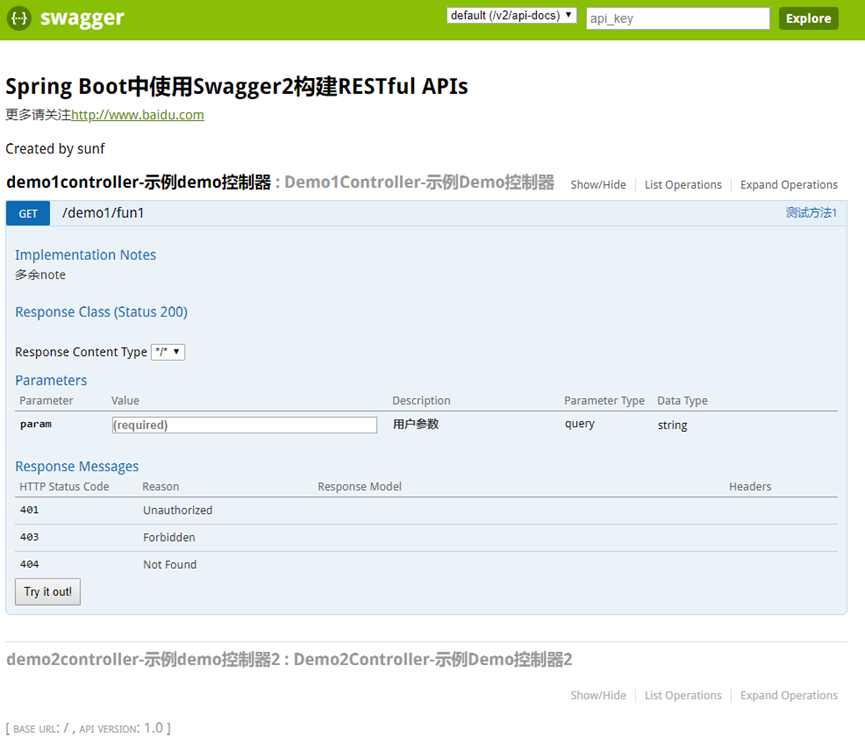Click List Operations for demo2controller
865x751 pixels.
coord(683,695)
